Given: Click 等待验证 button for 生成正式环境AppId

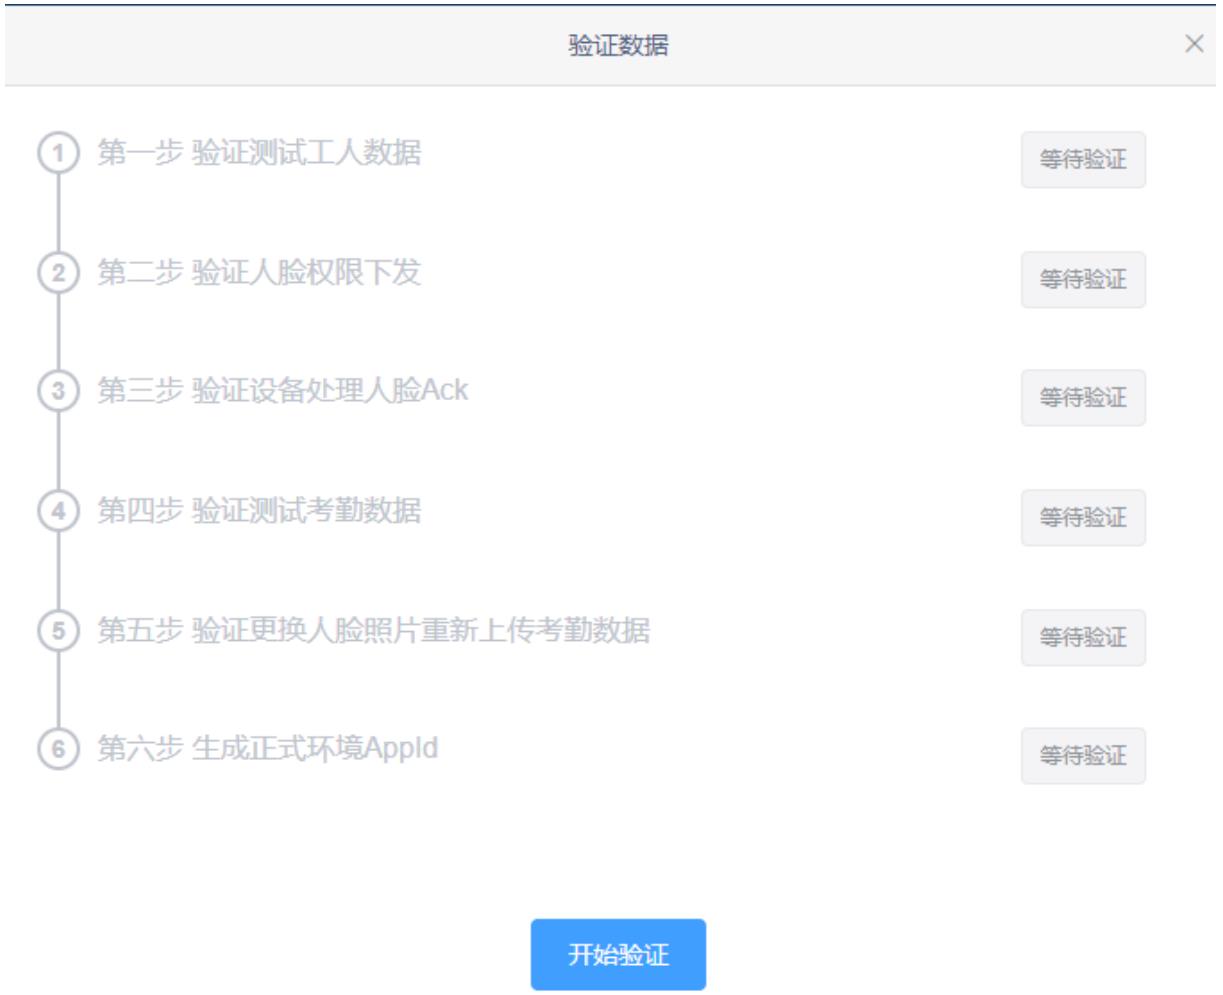Looking at the screenshot, I should (1082, 756).
